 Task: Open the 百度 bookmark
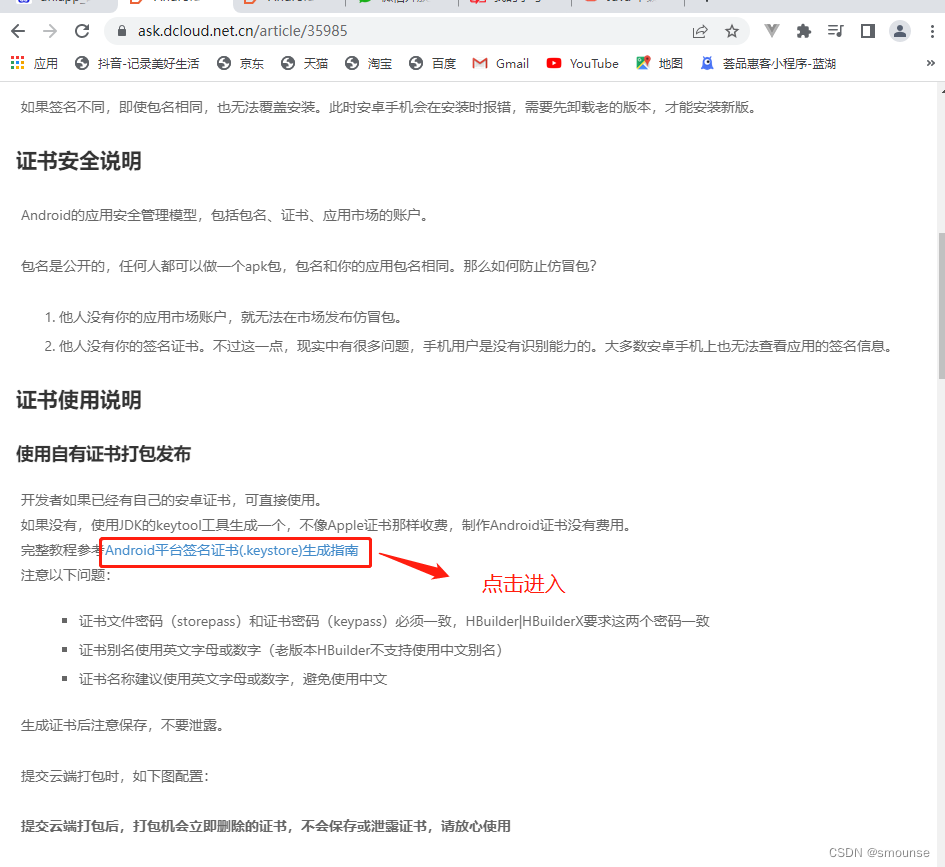click(432, 63)
